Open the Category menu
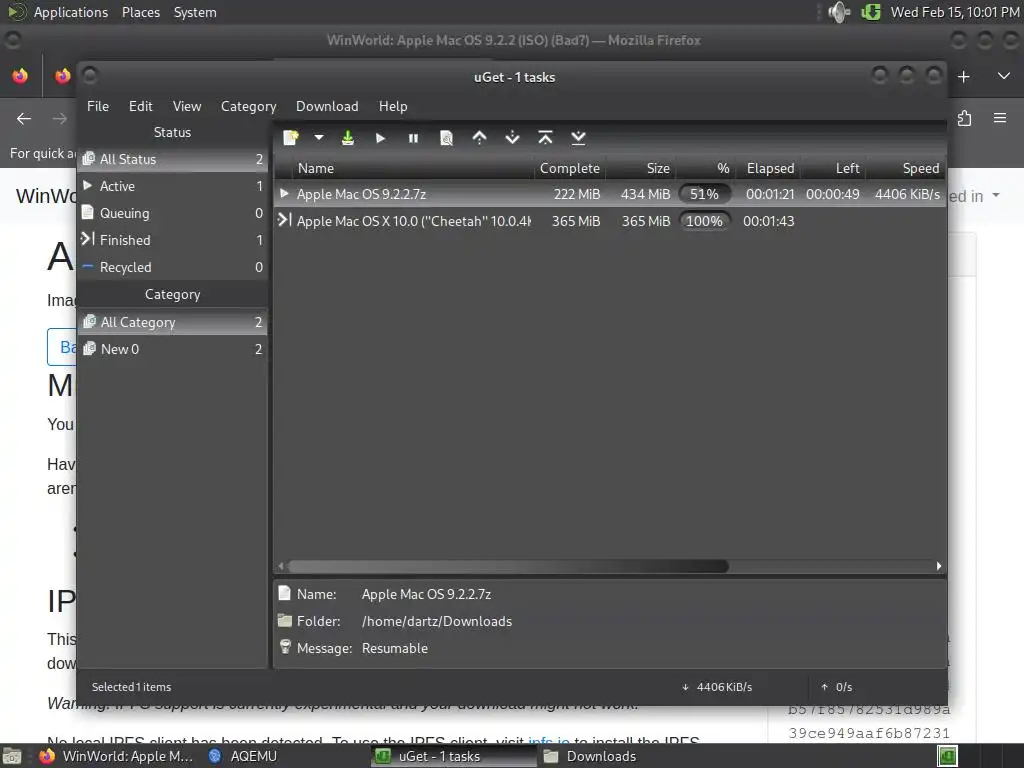1024x768 pixels. tap(248, 106)
